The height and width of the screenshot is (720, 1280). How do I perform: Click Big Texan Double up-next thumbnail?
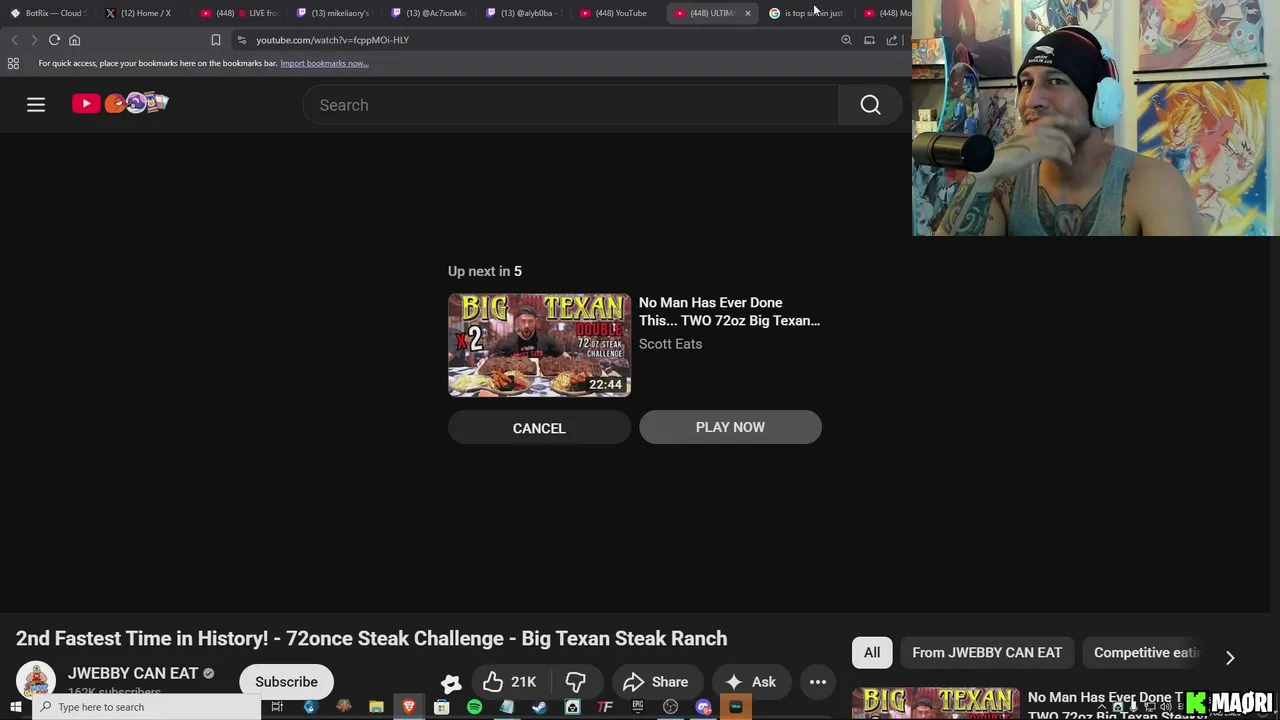[x=539, y=345]
